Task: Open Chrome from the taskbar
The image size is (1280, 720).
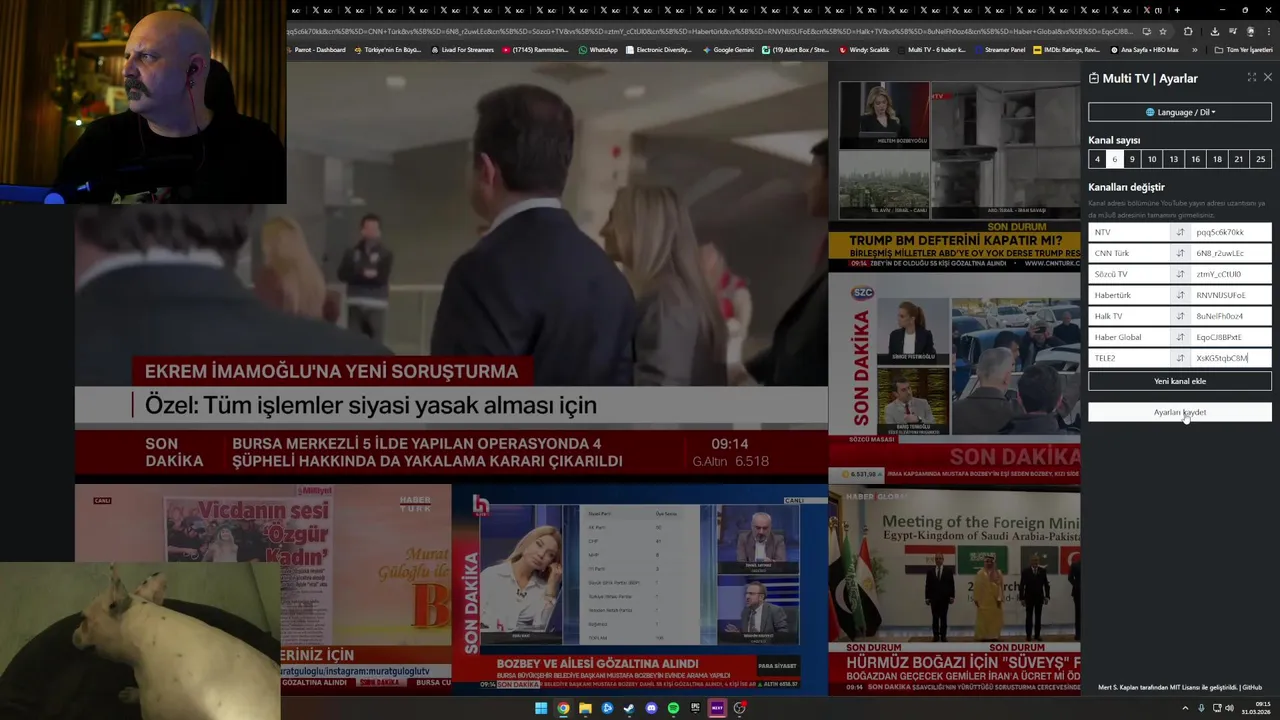Action: [x=563, y=708]
